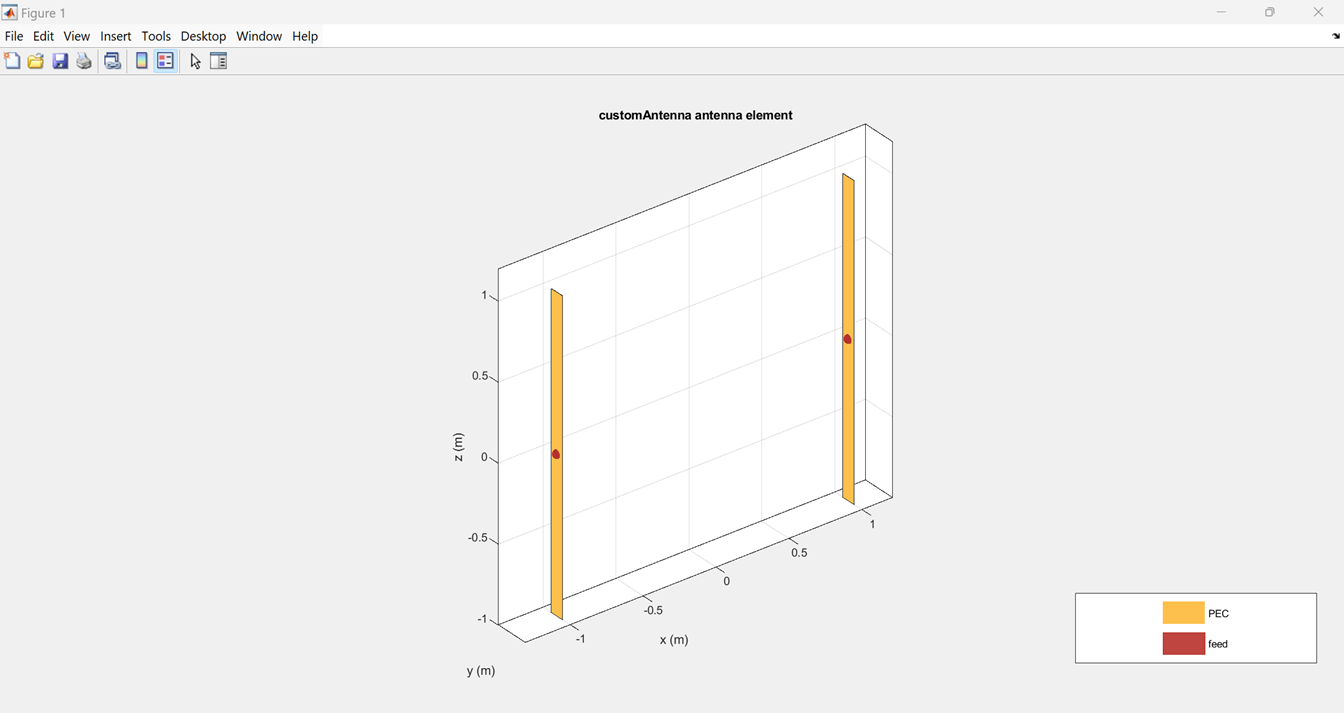Open the Tools menu

(156, 36)
